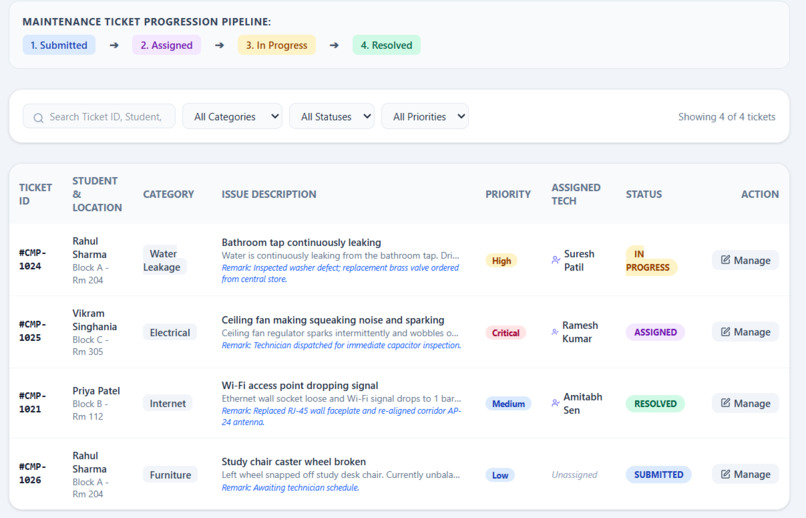Image resolution: width=806 pixels, height=518 pixels.
Task: Click the Ticket ID column header
Action: (35, 194)
